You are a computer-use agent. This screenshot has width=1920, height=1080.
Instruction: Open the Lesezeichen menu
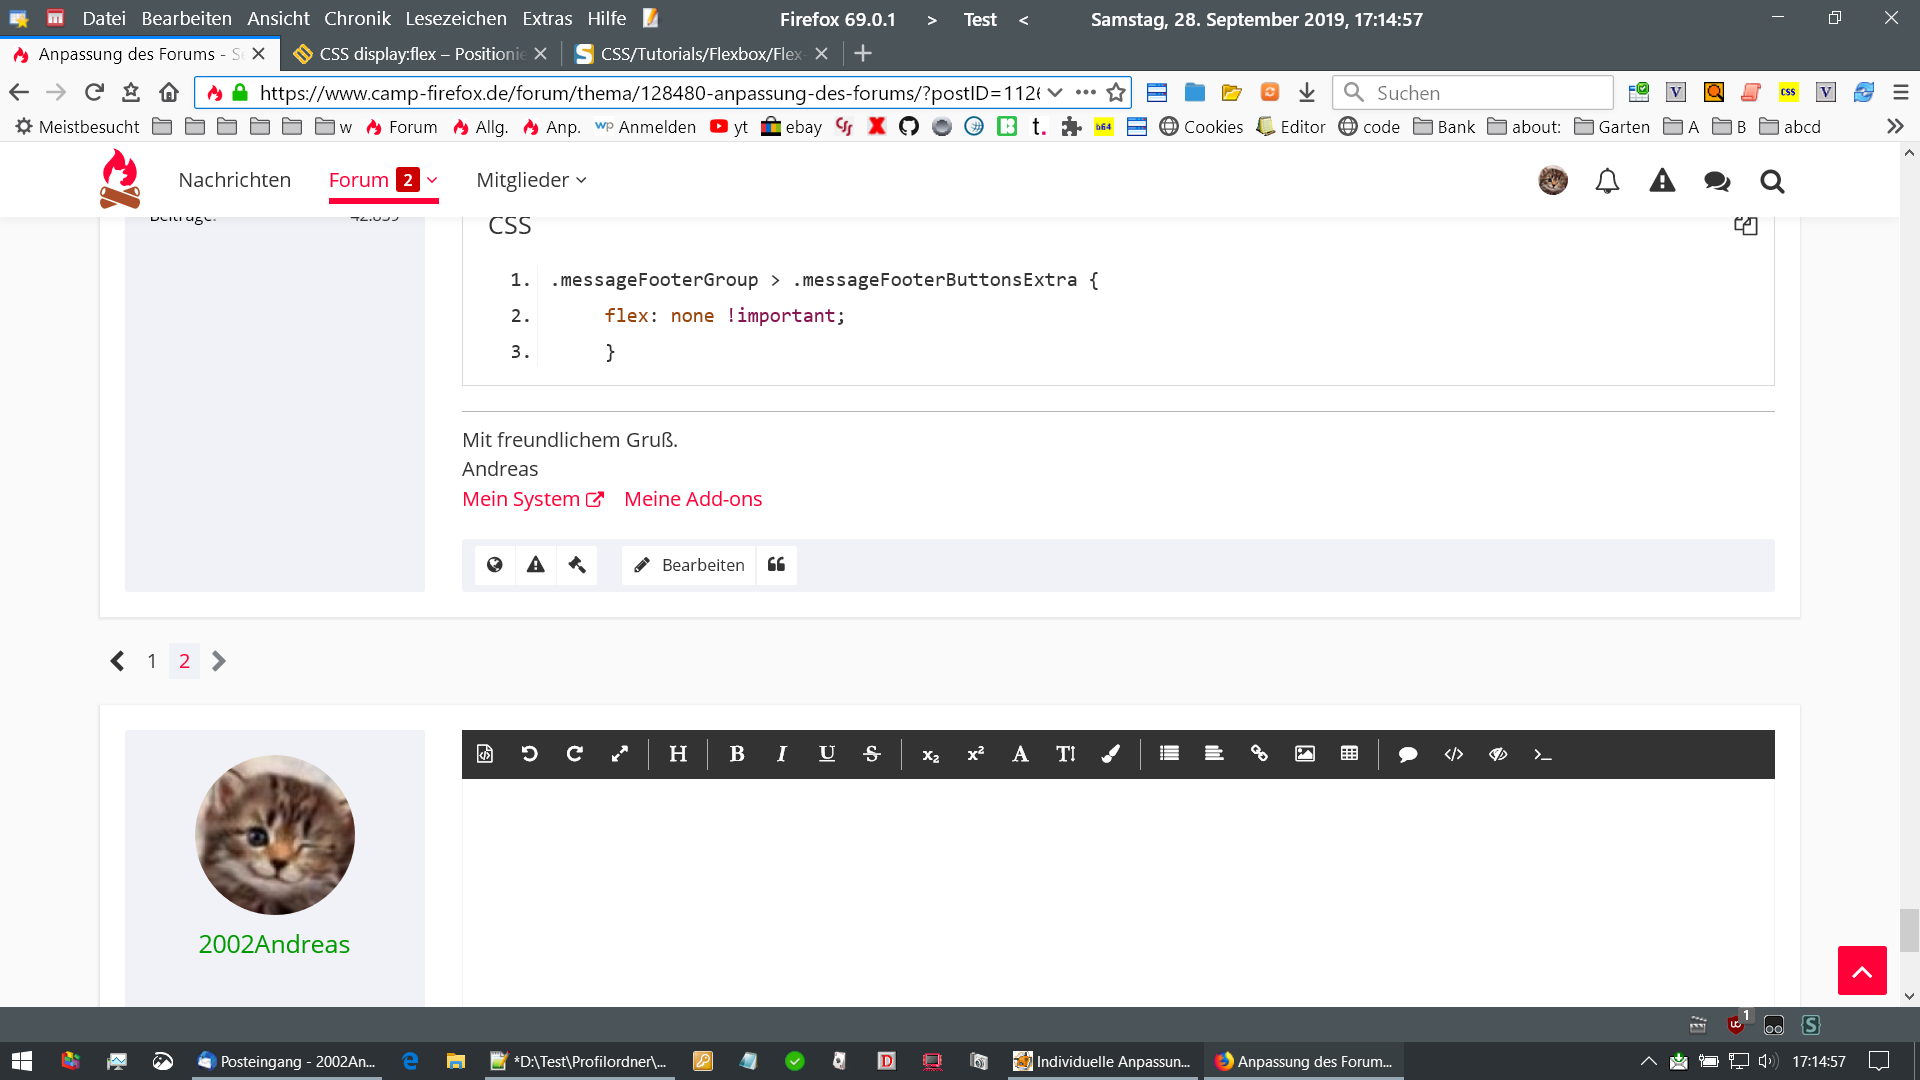pyautogui.click(x=455, y=19)
